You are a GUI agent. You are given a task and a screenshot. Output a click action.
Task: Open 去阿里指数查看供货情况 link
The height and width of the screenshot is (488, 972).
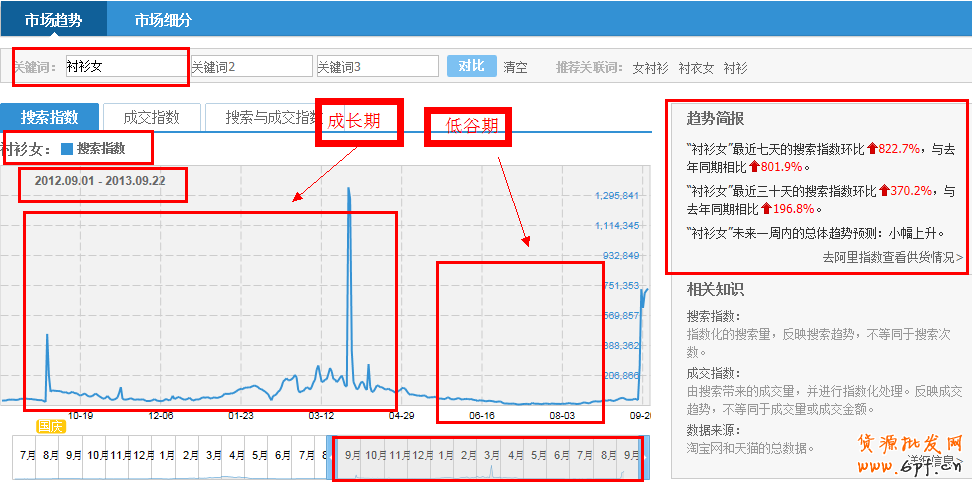pyautogui.click(x=892, y=257)
